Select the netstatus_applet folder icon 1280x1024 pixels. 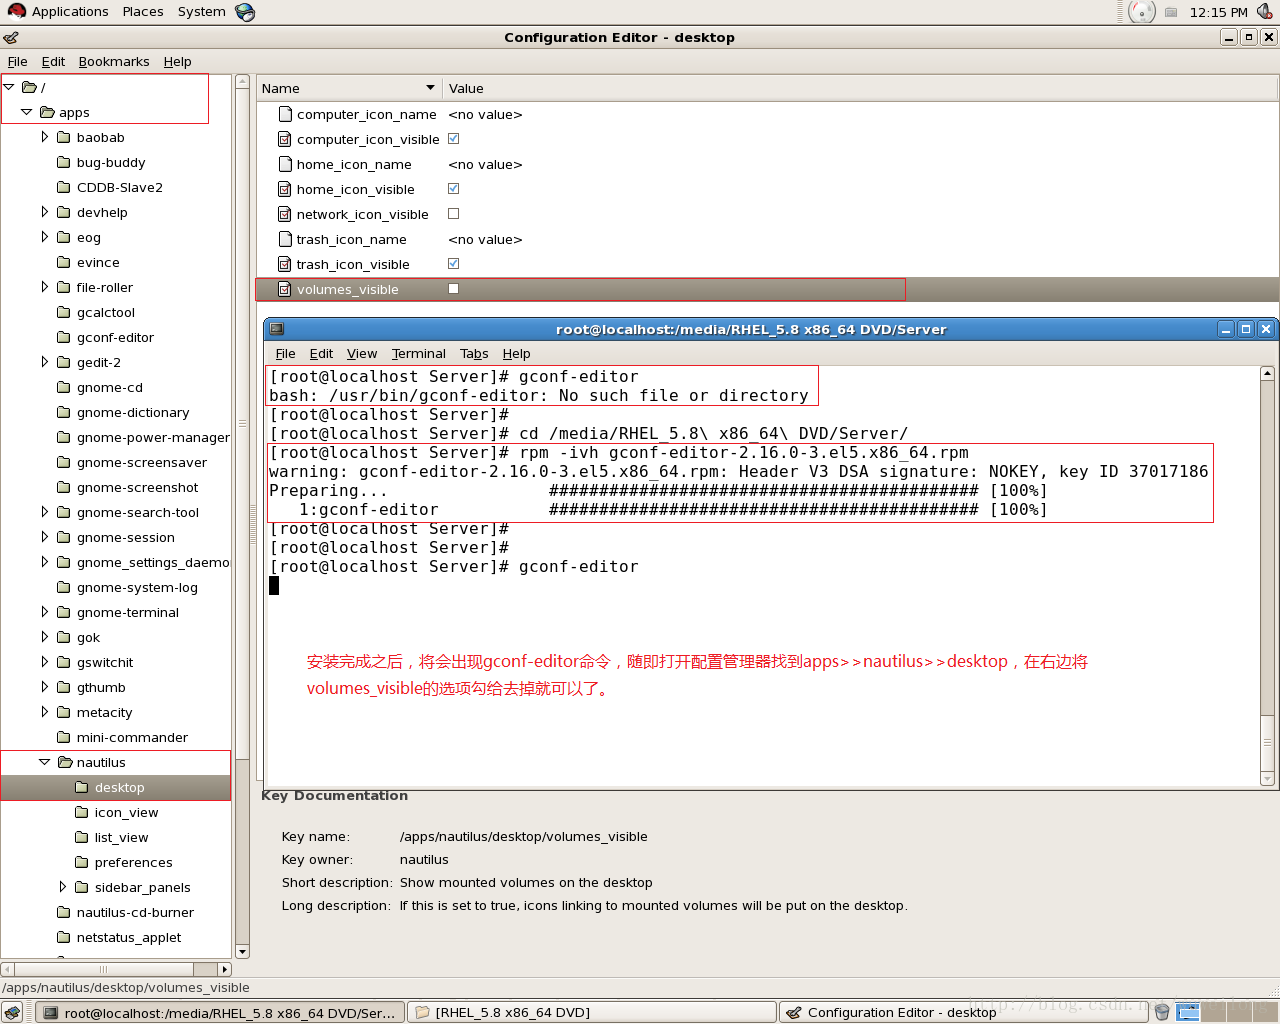click(64, 937)
